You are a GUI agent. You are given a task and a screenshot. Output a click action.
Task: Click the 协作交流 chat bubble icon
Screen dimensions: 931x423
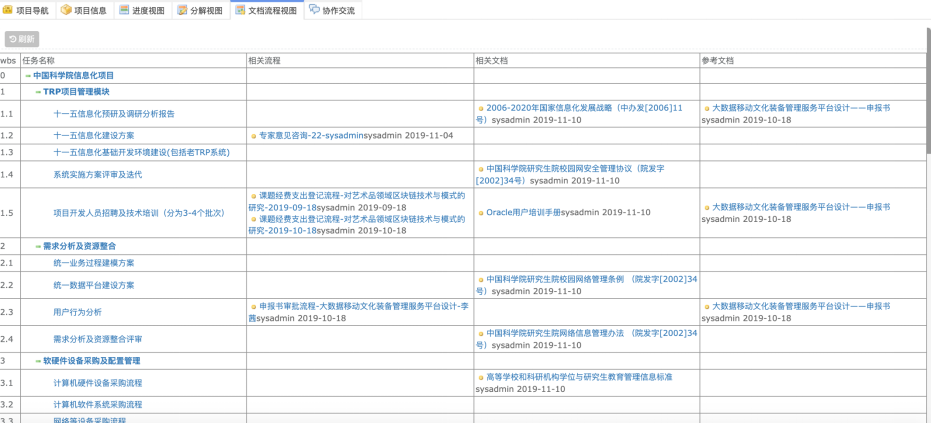314,10
